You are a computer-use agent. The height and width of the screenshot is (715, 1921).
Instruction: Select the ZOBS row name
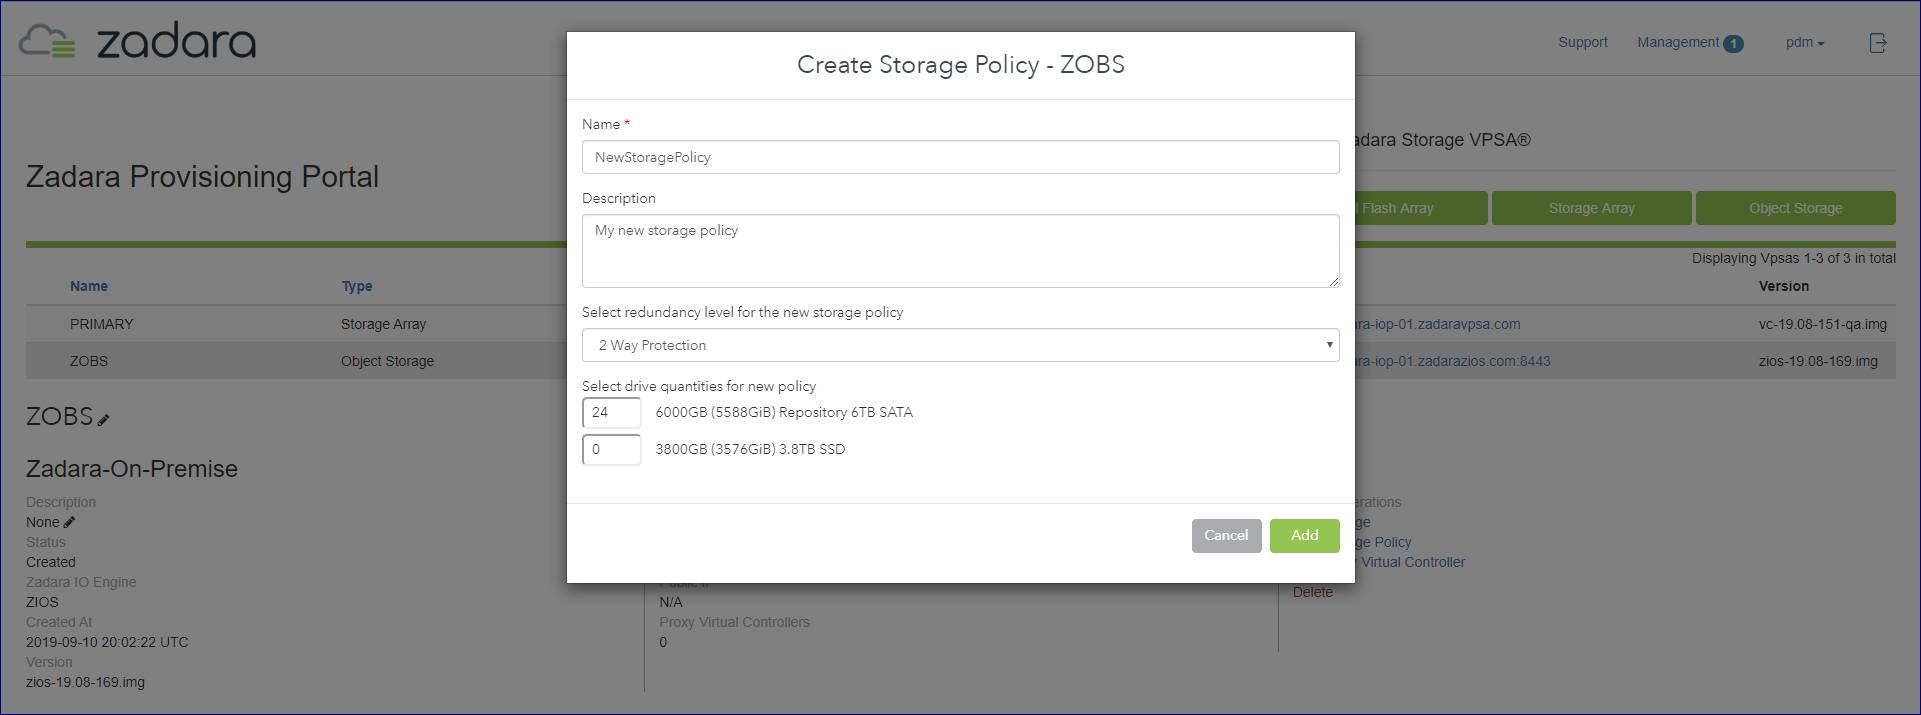[89, 361]
